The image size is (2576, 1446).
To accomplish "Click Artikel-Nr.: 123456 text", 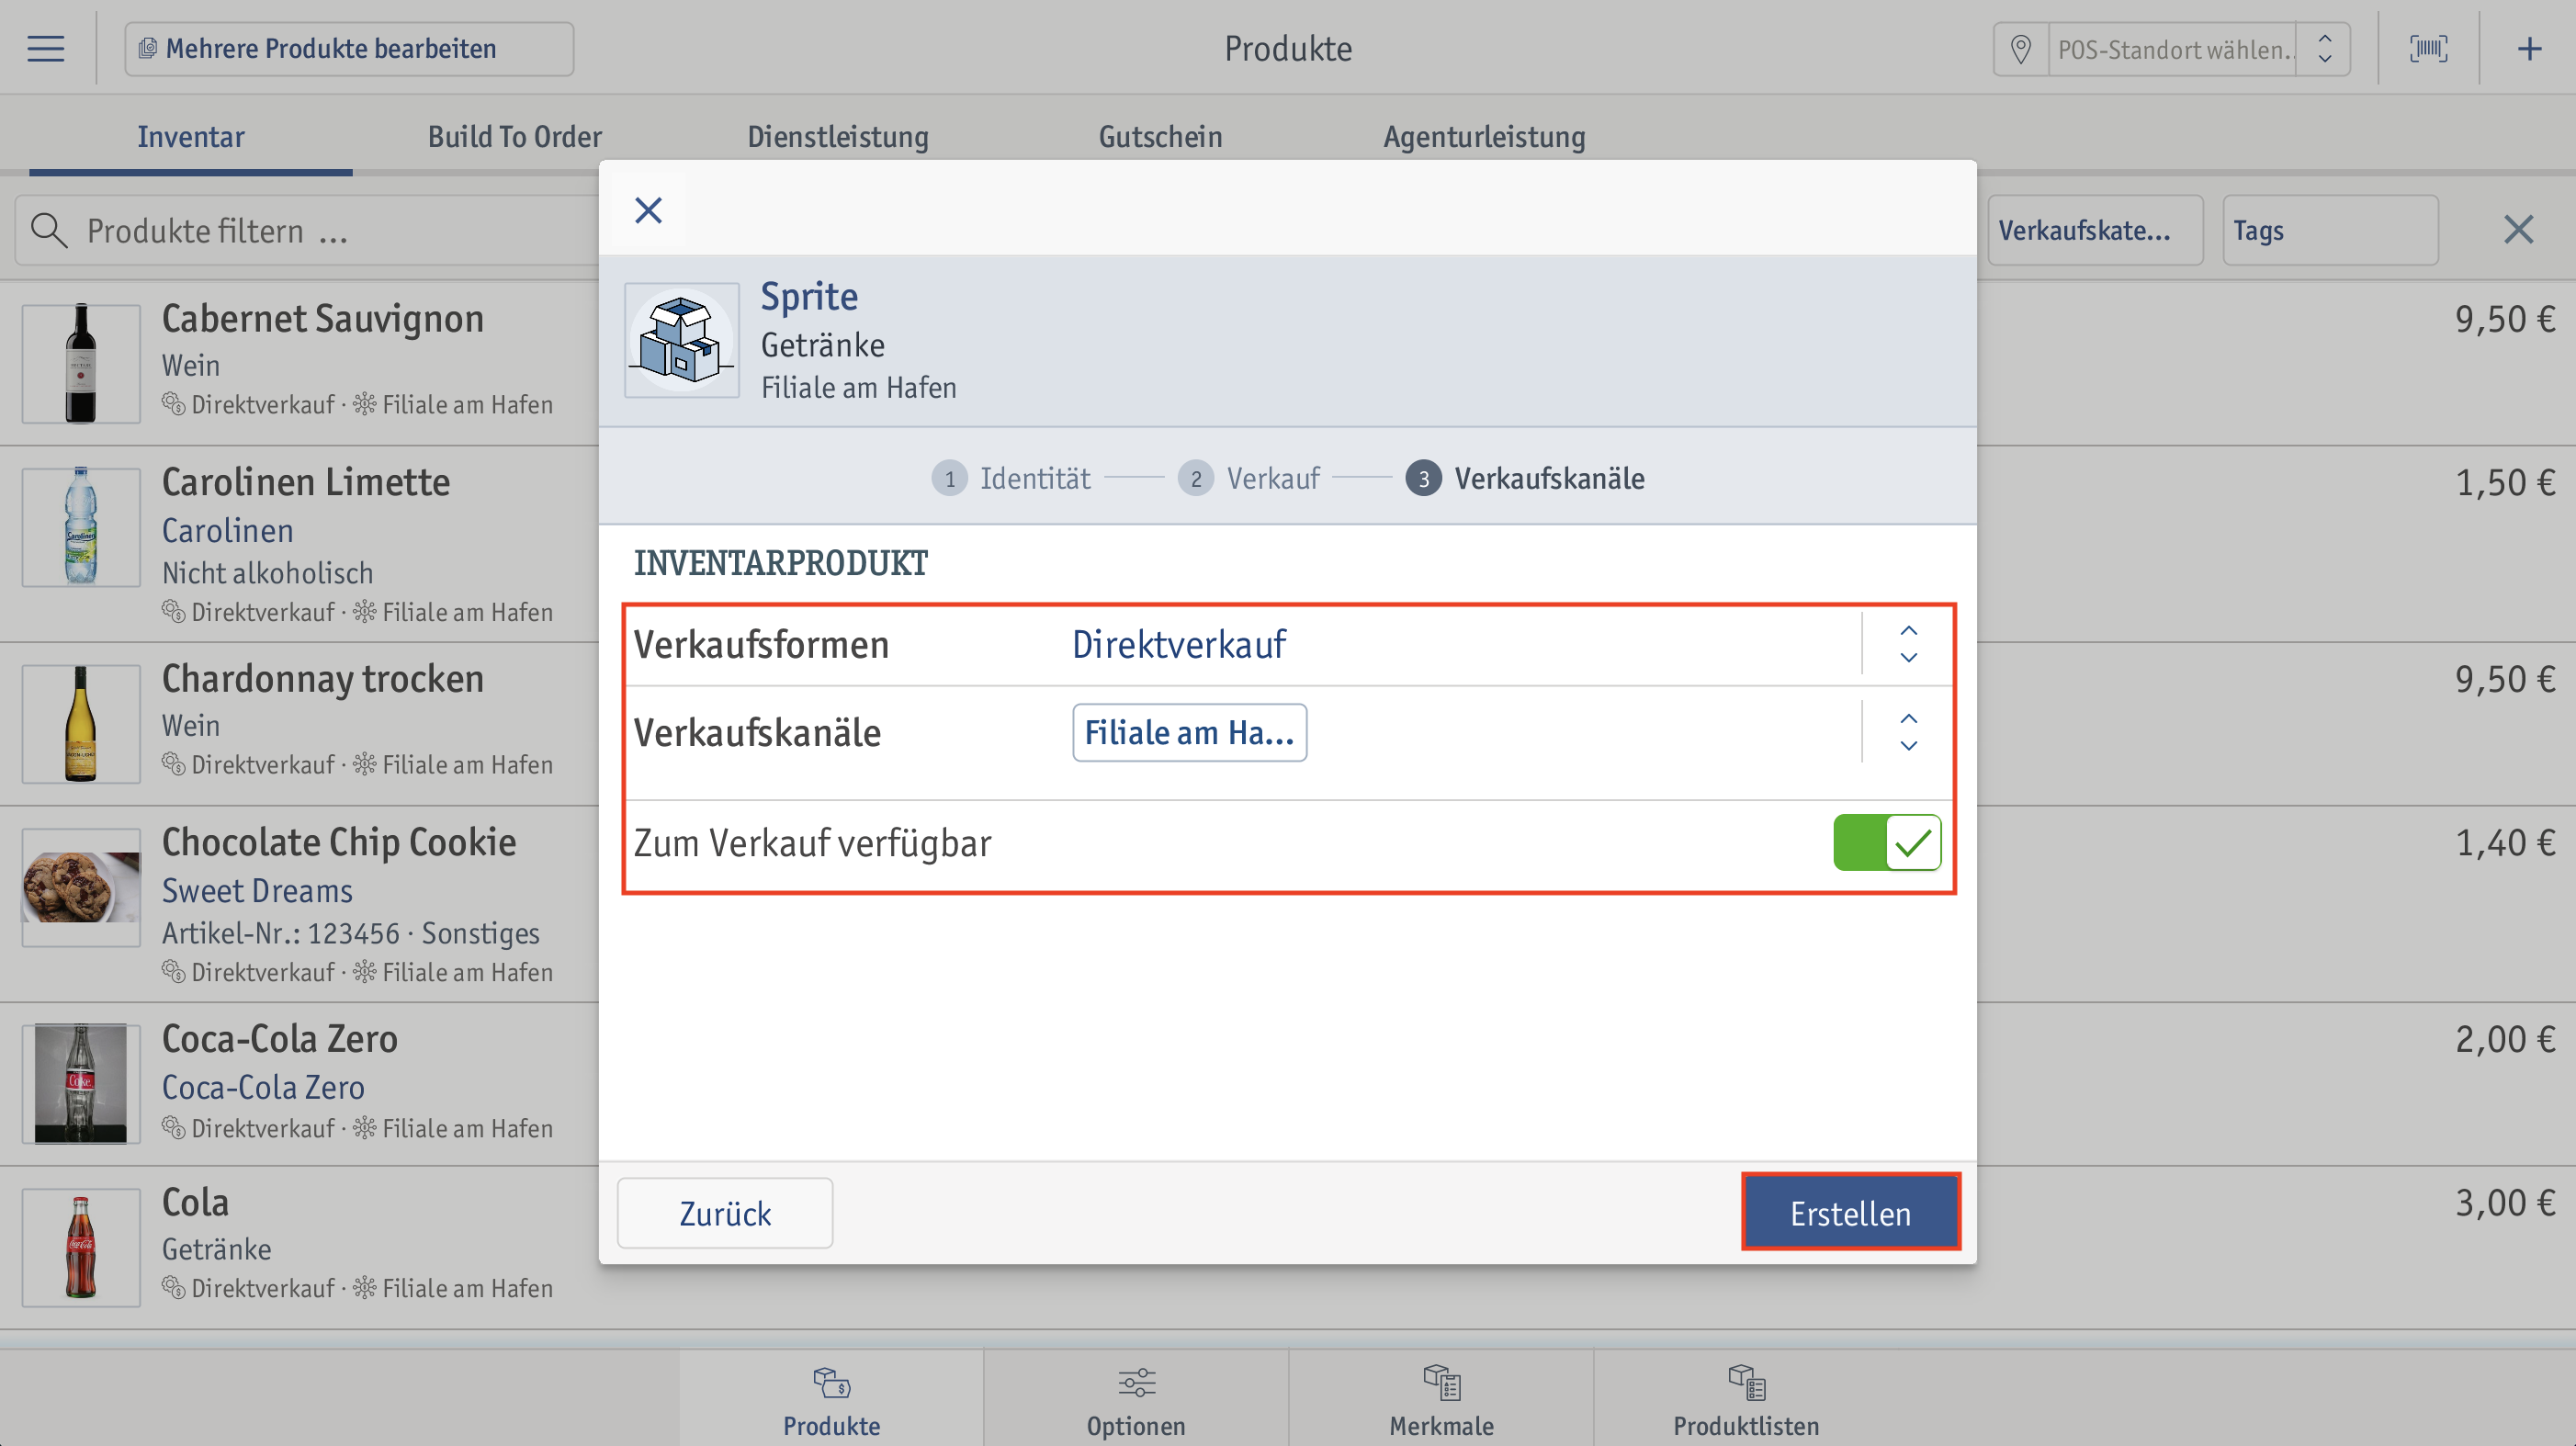I will point(281,933).
